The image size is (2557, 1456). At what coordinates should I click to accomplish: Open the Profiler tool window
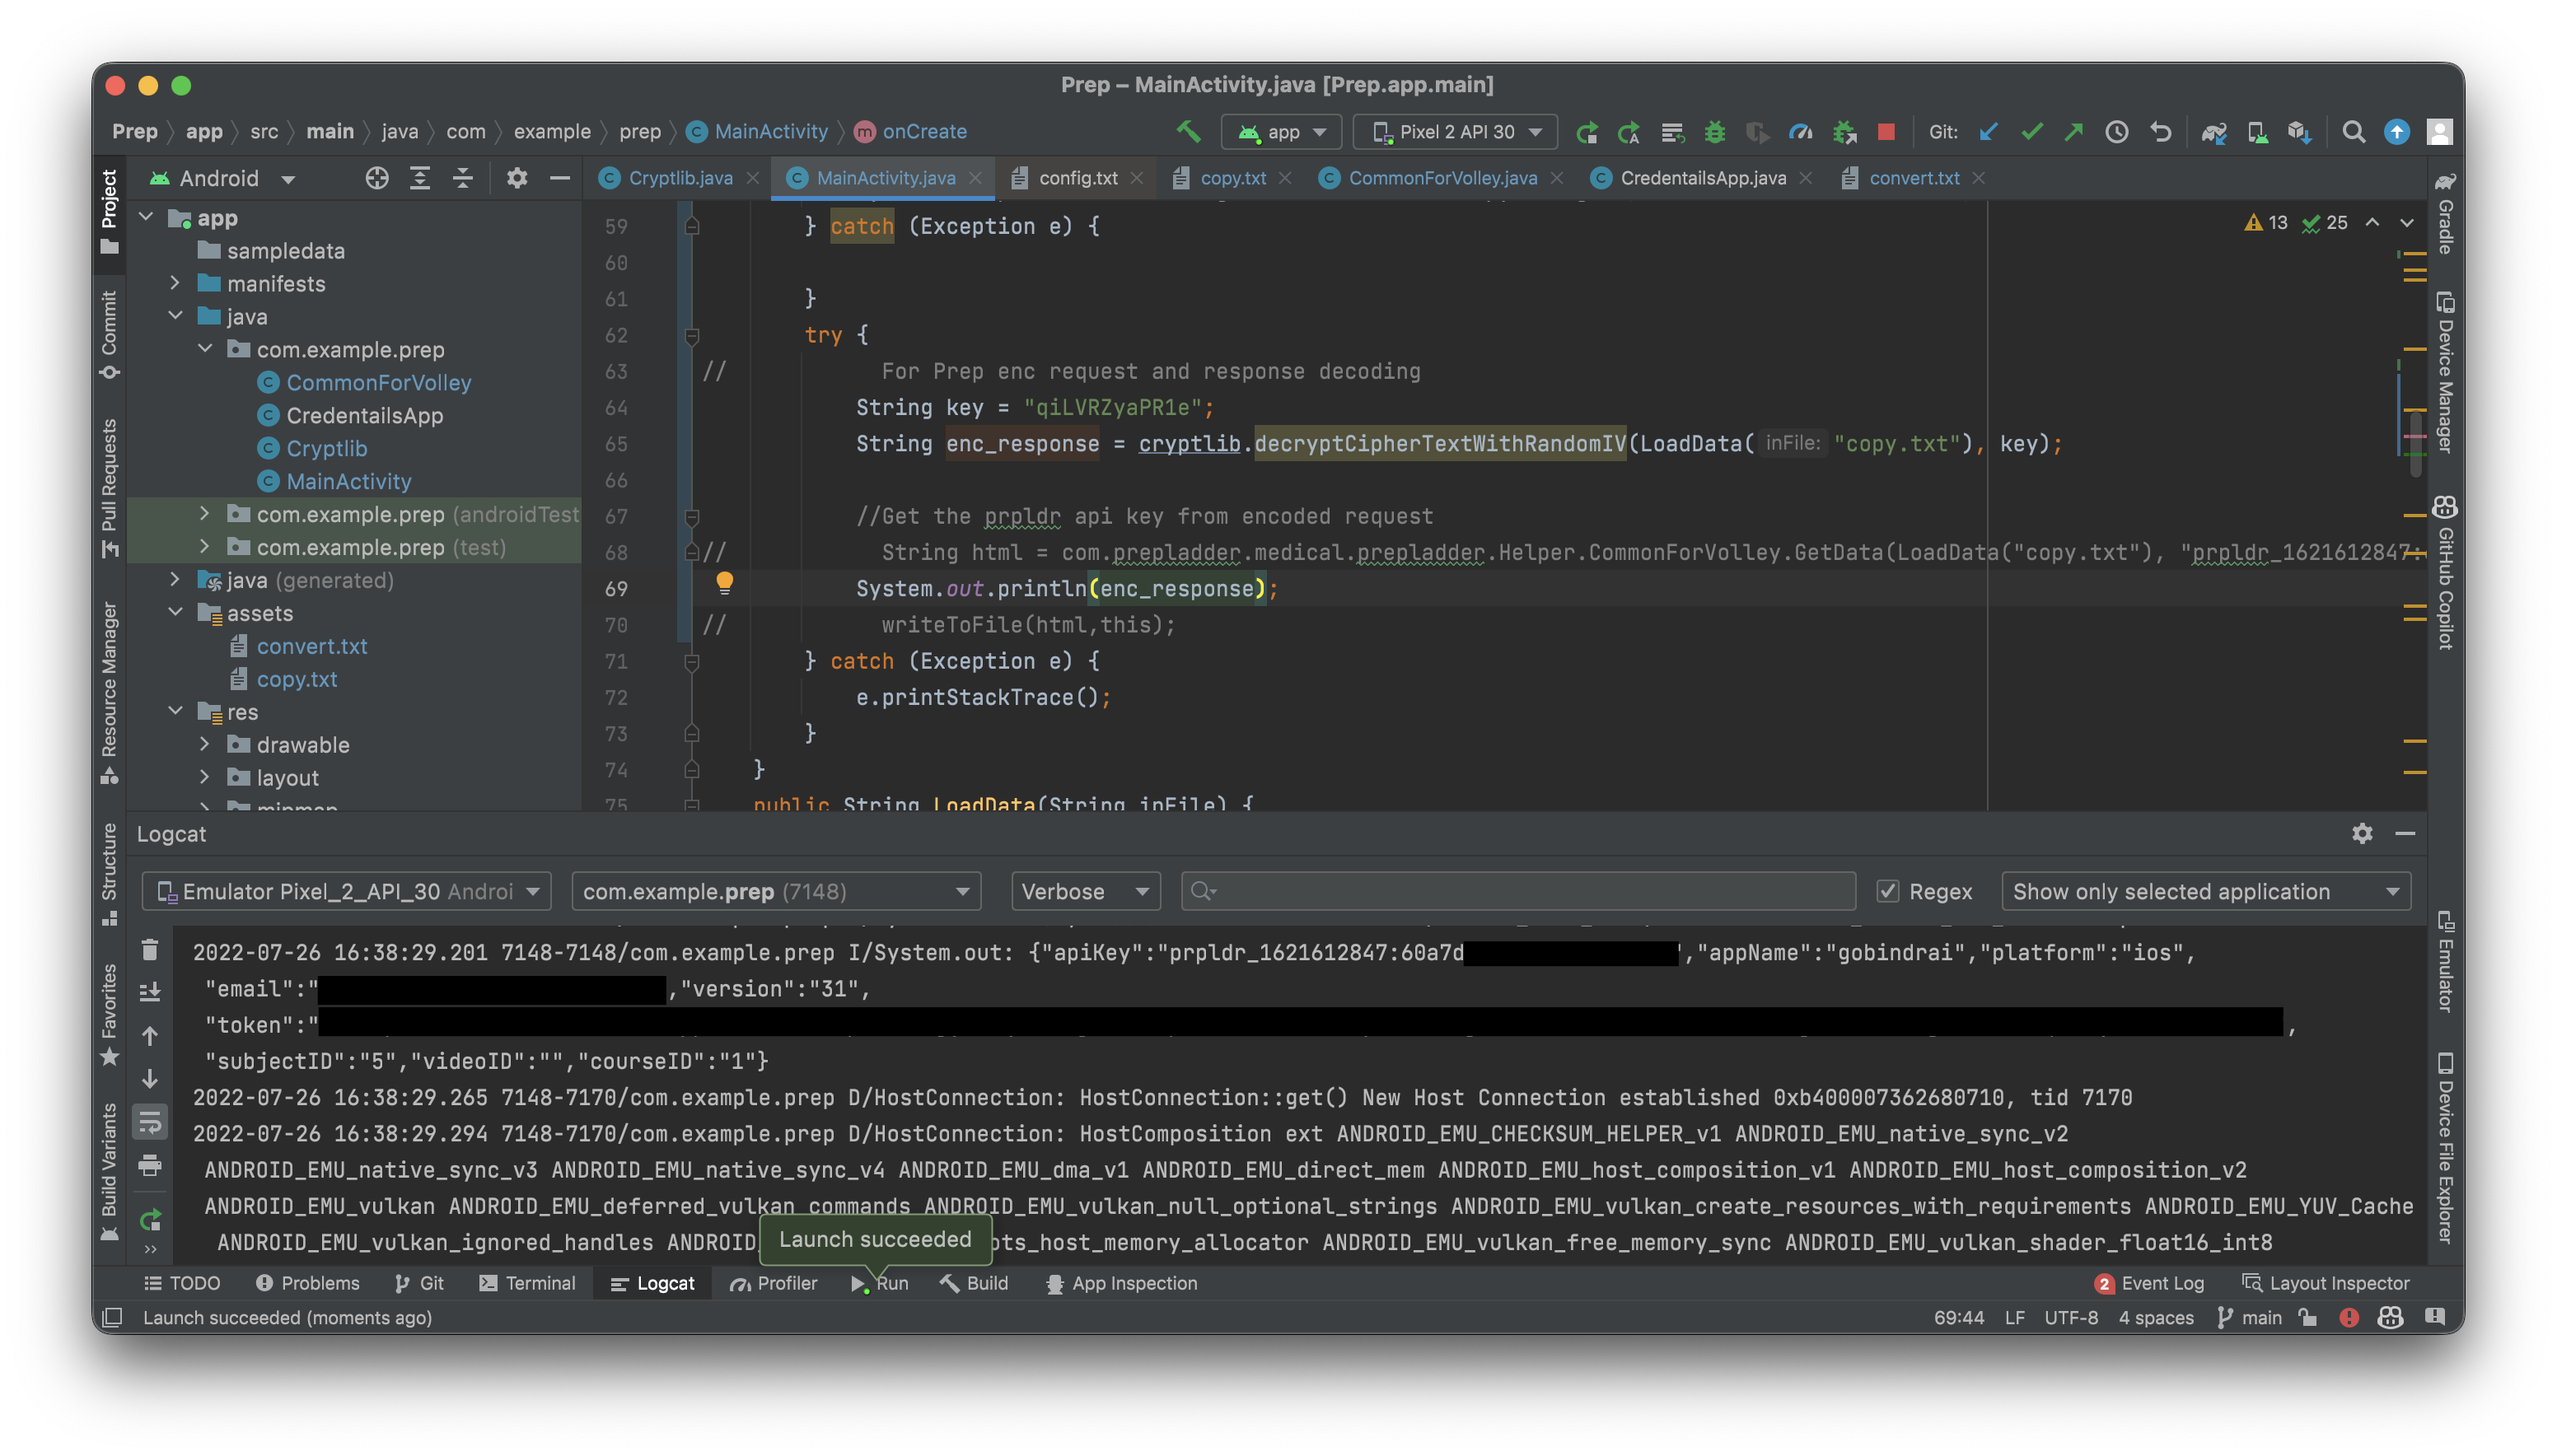pyautogui.click(x=773, y=1283)
